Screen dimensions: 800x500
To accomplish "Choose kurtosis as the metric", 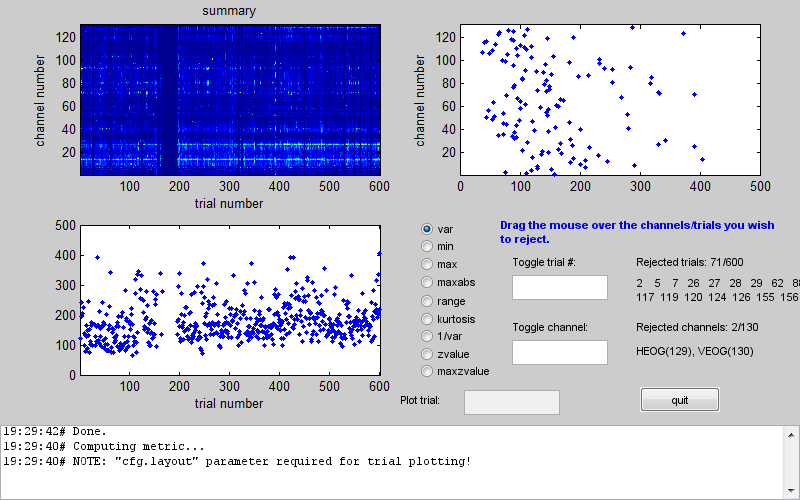I will pyautogui.click(x=429, y=318).
